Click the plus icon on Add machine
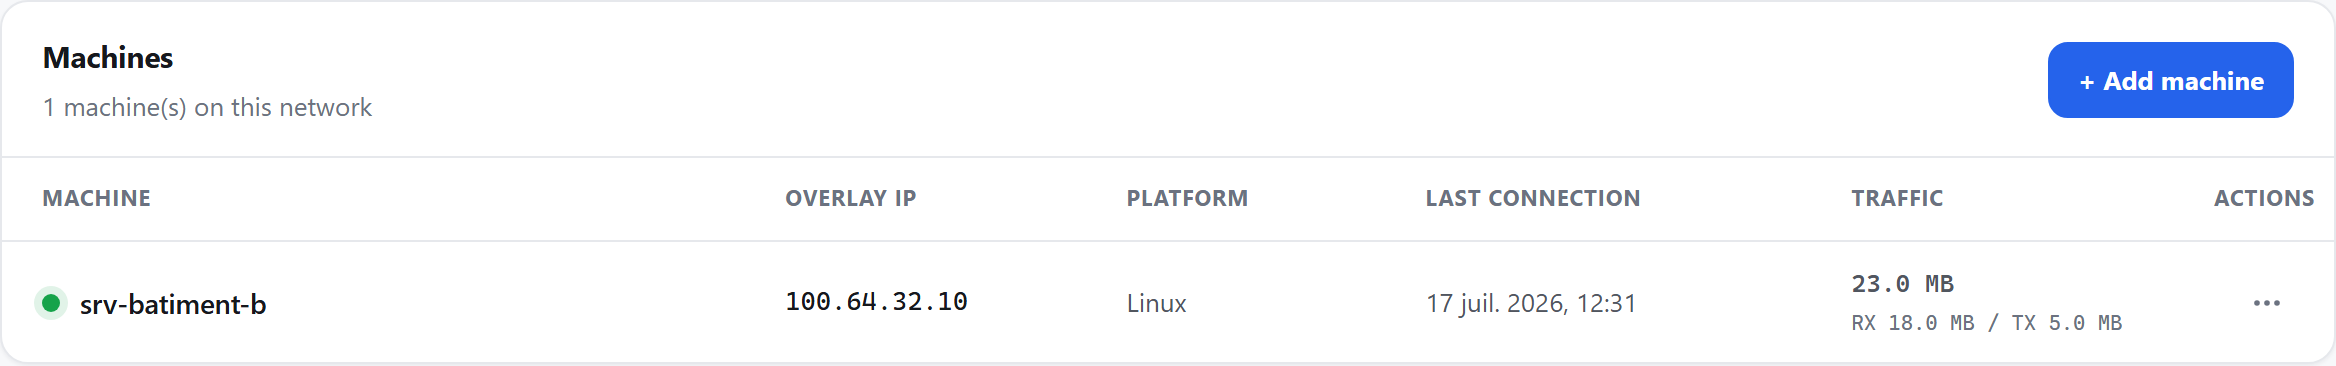The height and width of the screenshot is (366, 2336). 2087,82
